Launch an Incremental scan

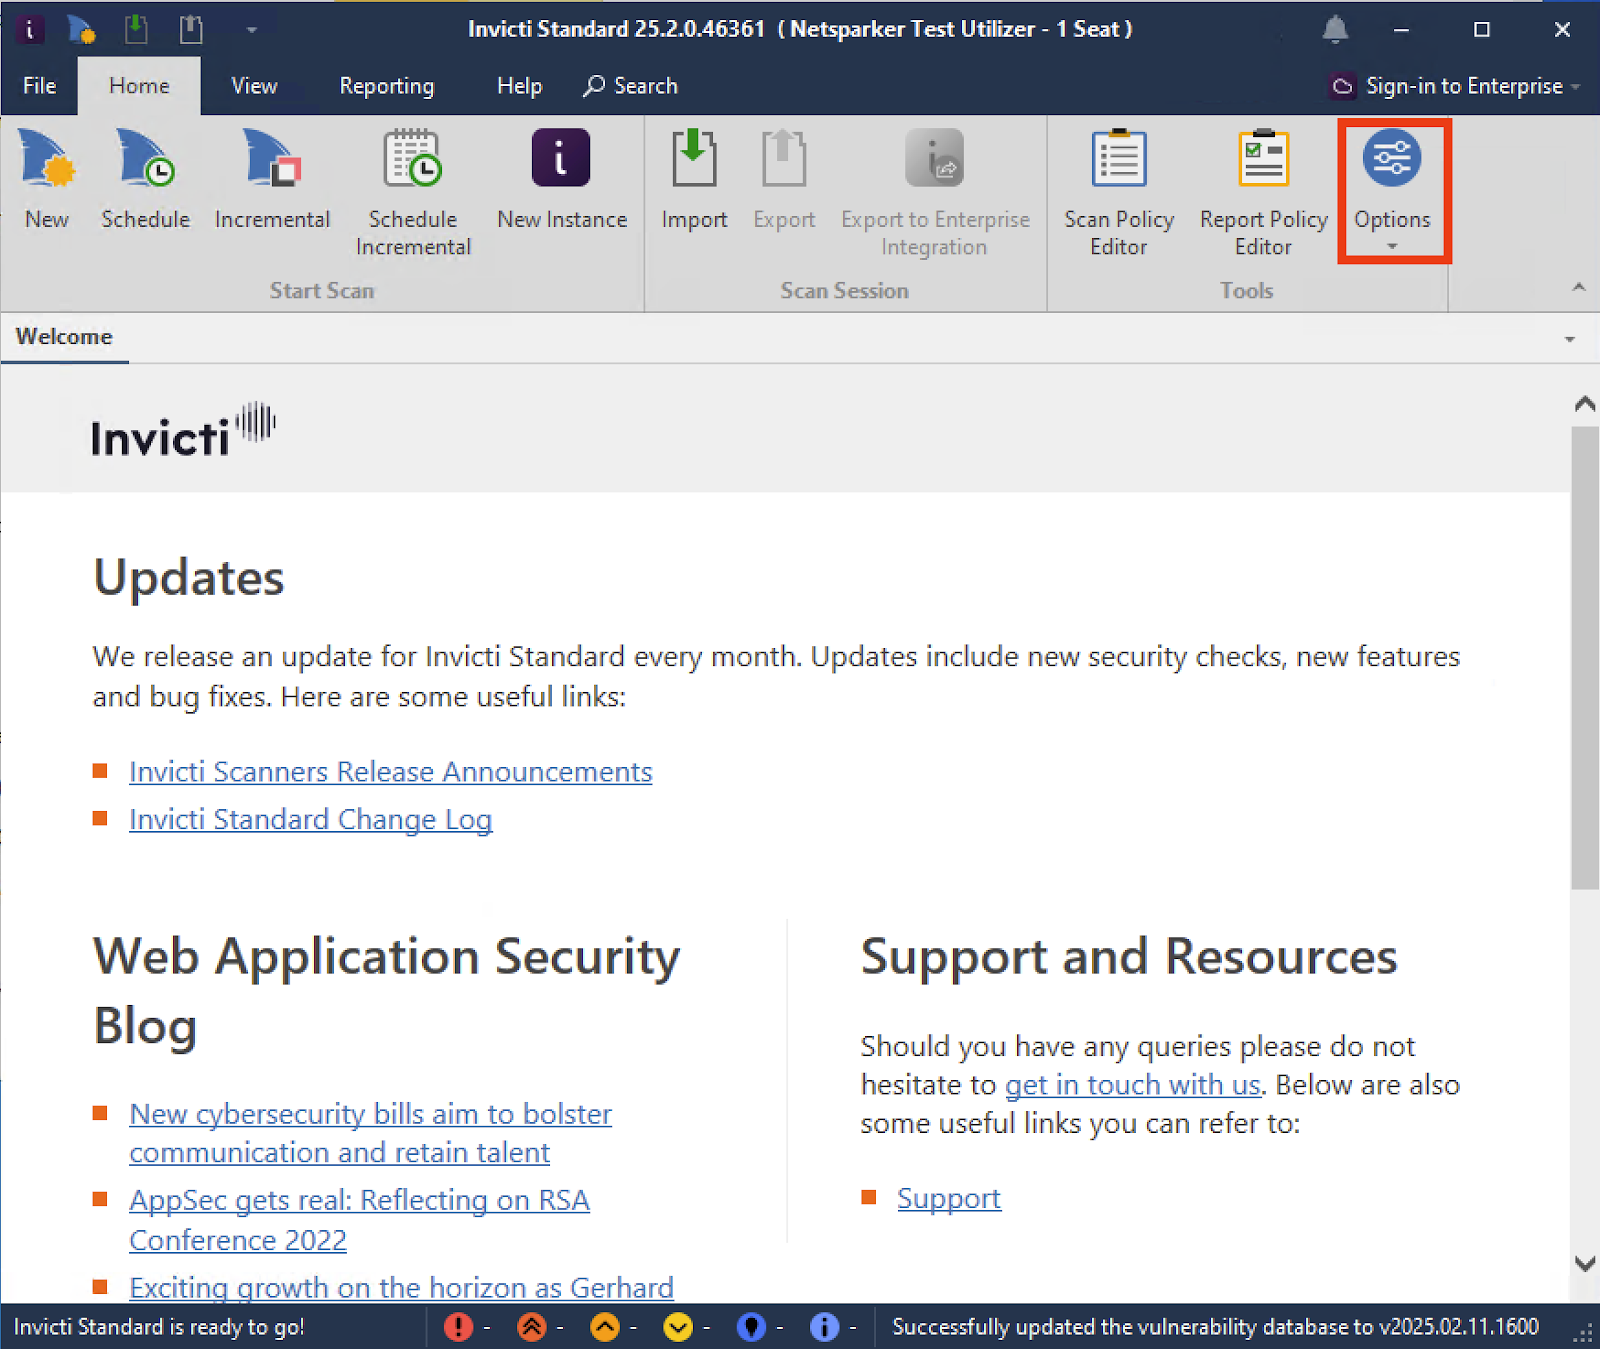pyautogui.click(x=272, y=180)
